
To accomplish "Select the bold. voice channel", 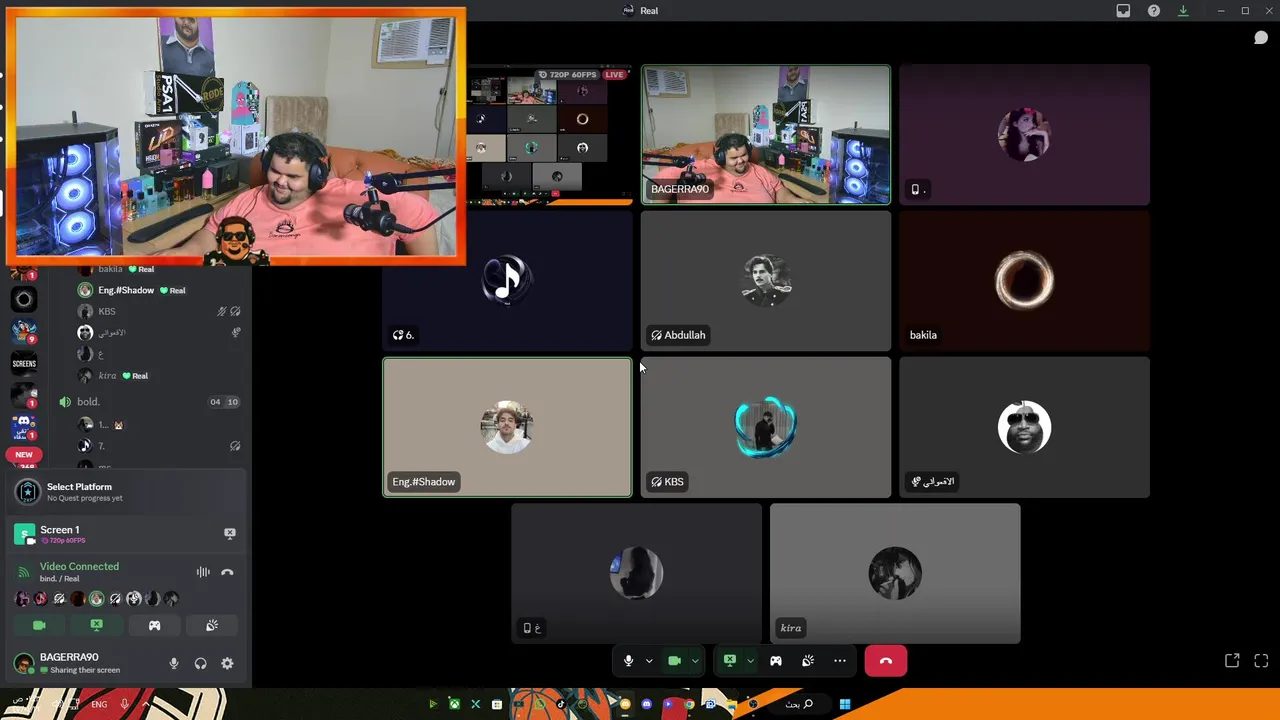I will pyautogui.click(x=150, y=402).
